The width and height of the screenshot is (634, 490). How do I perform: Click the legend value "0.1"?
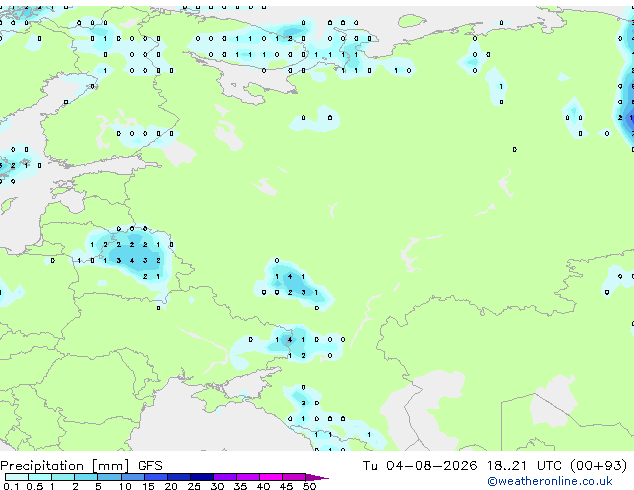coord(11,486)
